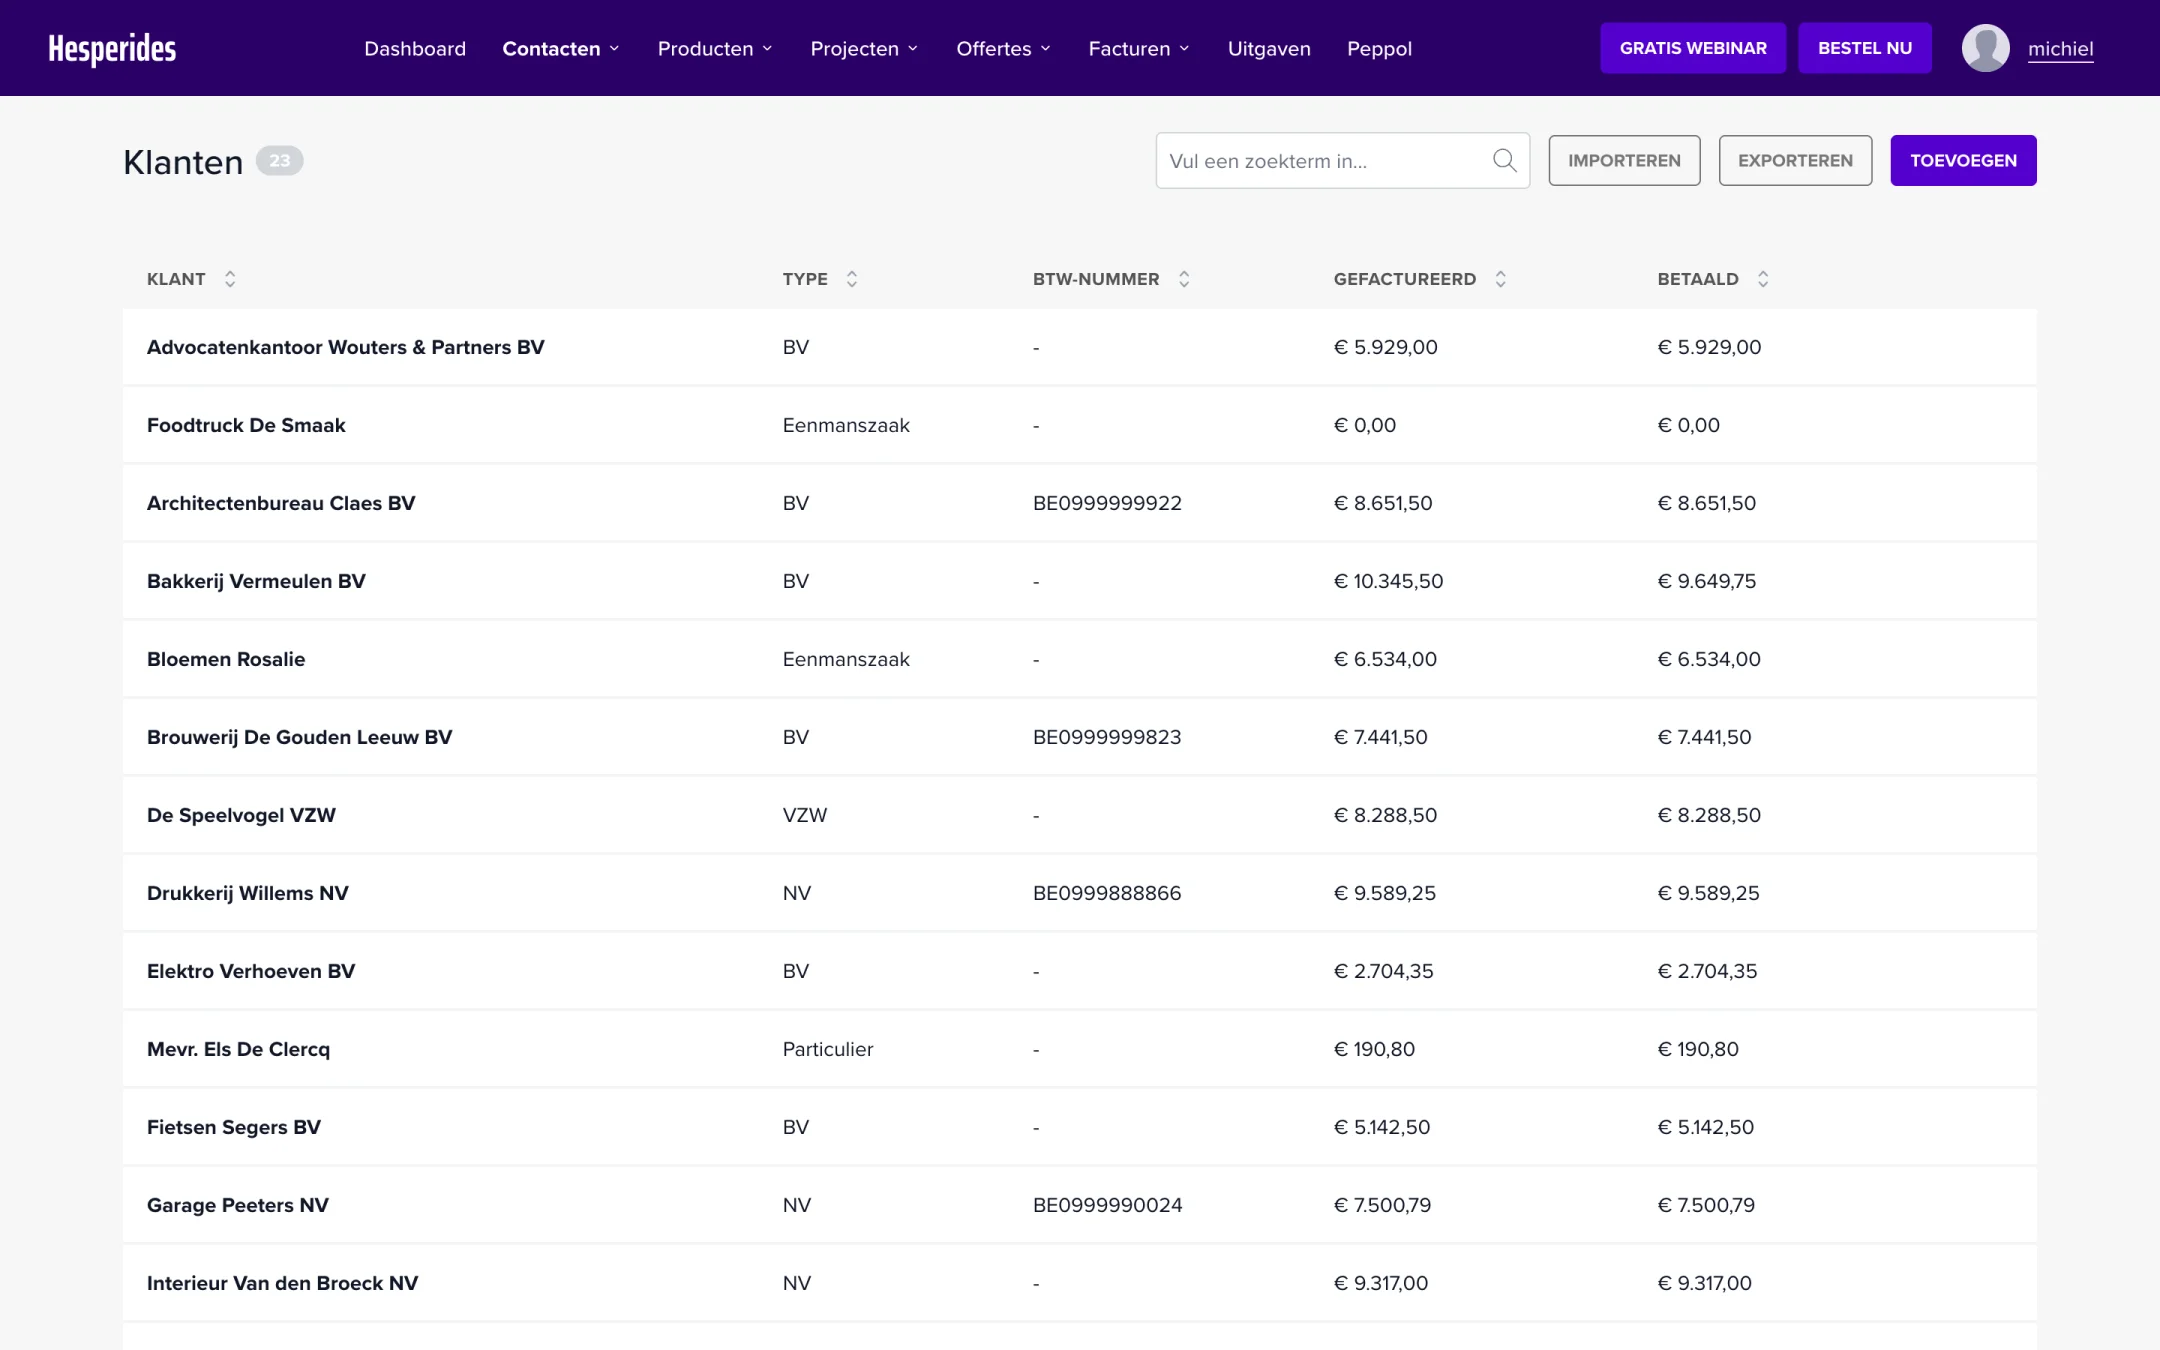Click the BESTEL NU button
This screenshot has height=1350, width=2160.
1865,48
